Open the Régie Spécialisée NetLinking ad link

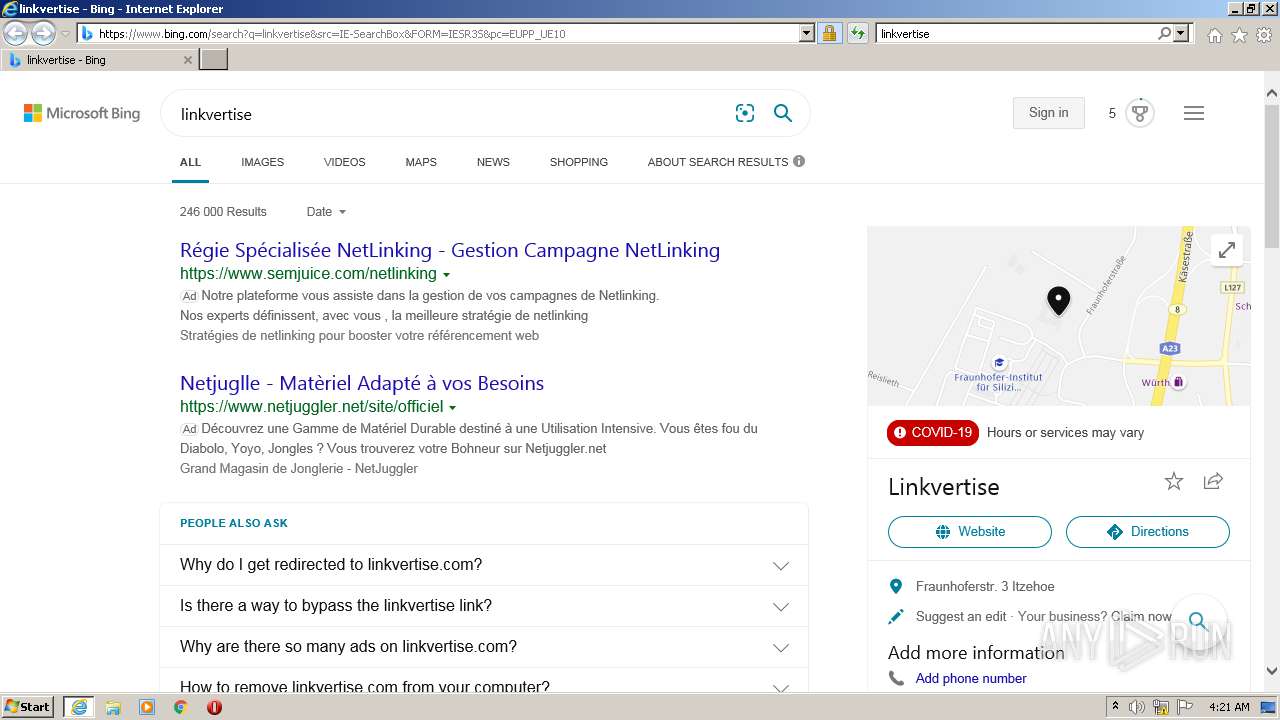[450, 250]
